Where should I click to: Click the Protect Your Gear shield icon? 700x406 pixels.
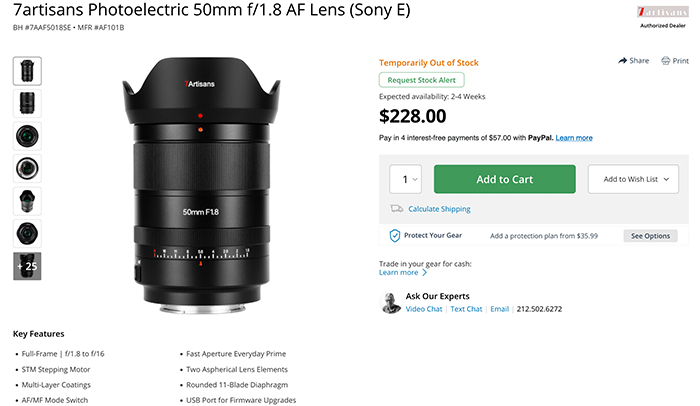coord(395,235)
